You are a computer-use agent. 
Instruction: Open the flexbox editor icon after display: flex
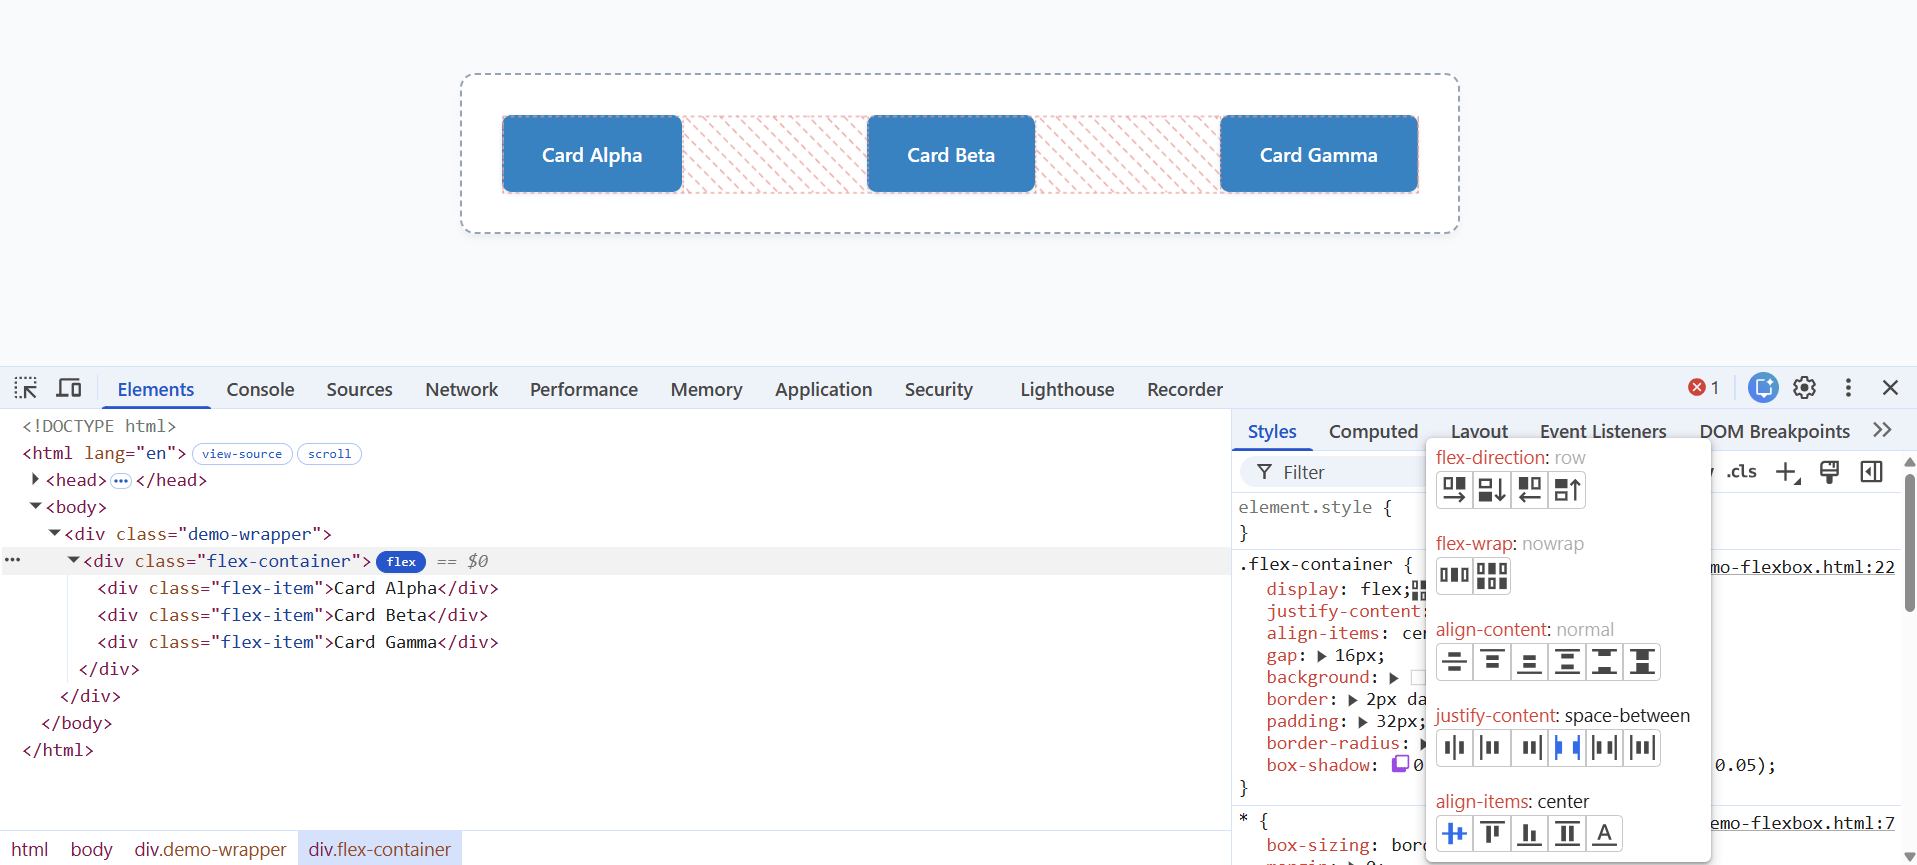tap(1418, 590)
